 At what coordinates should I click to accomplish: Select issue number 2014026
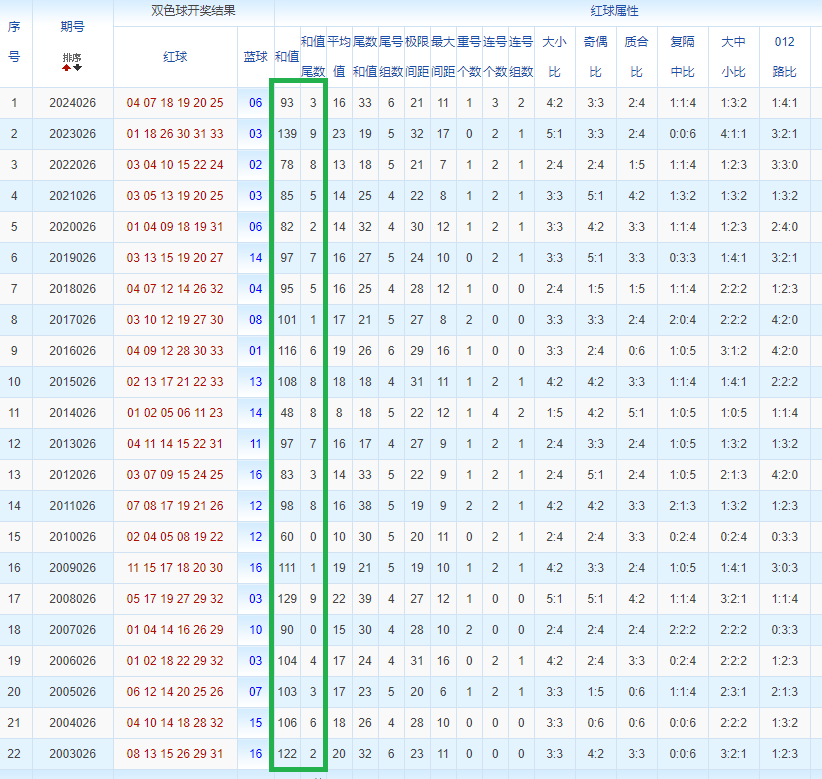point(73,413)
